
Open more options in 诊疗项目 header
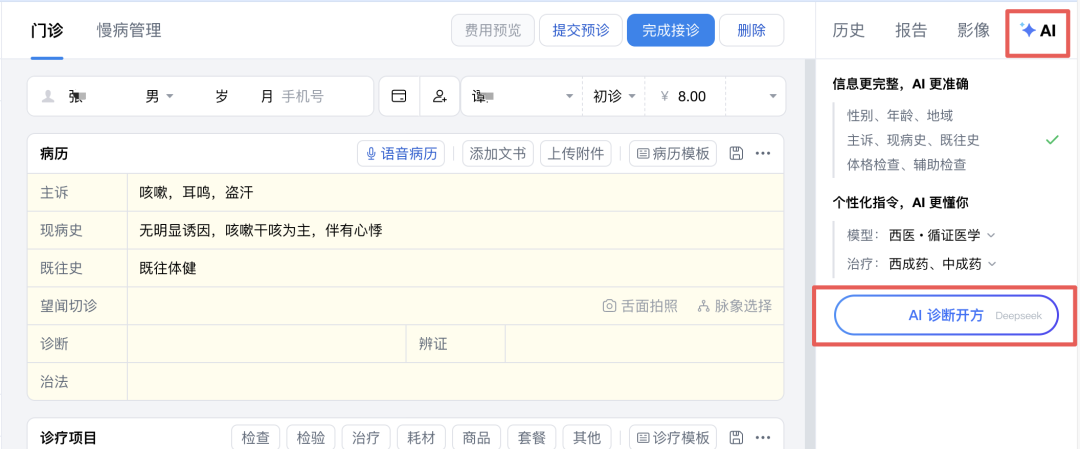tap(762, 437)
